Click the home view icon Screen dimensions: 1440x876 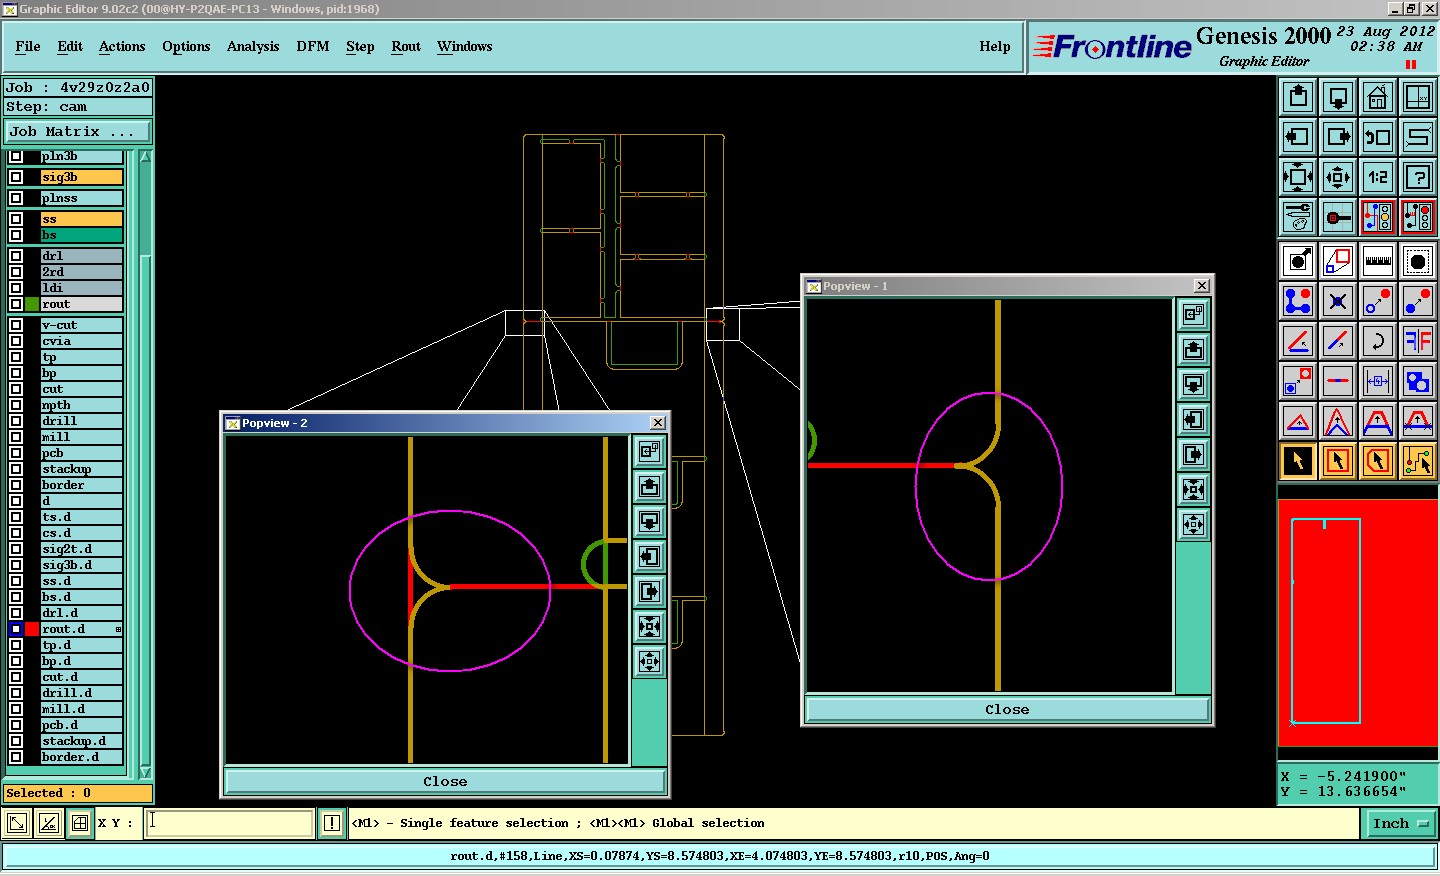[1378, 97]
